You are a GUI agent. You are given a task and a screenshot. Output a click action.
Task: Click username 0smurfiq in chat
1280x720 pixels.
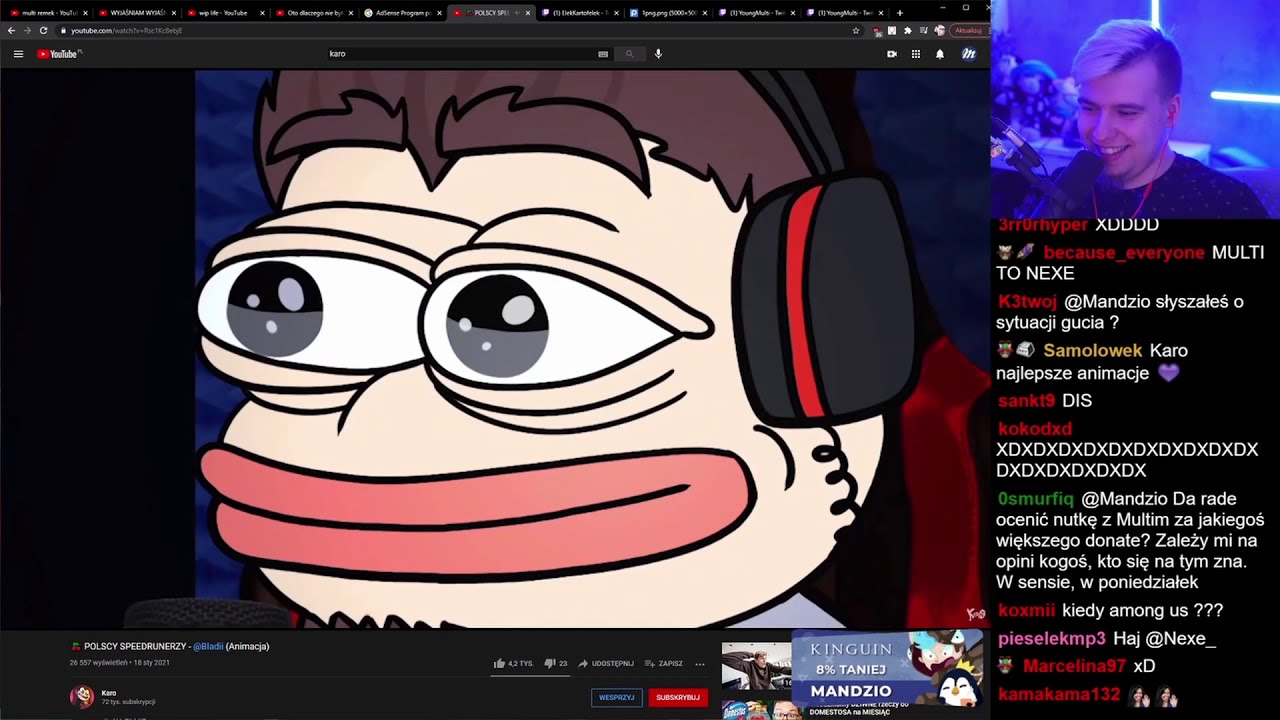click(x=1035, y=499)
